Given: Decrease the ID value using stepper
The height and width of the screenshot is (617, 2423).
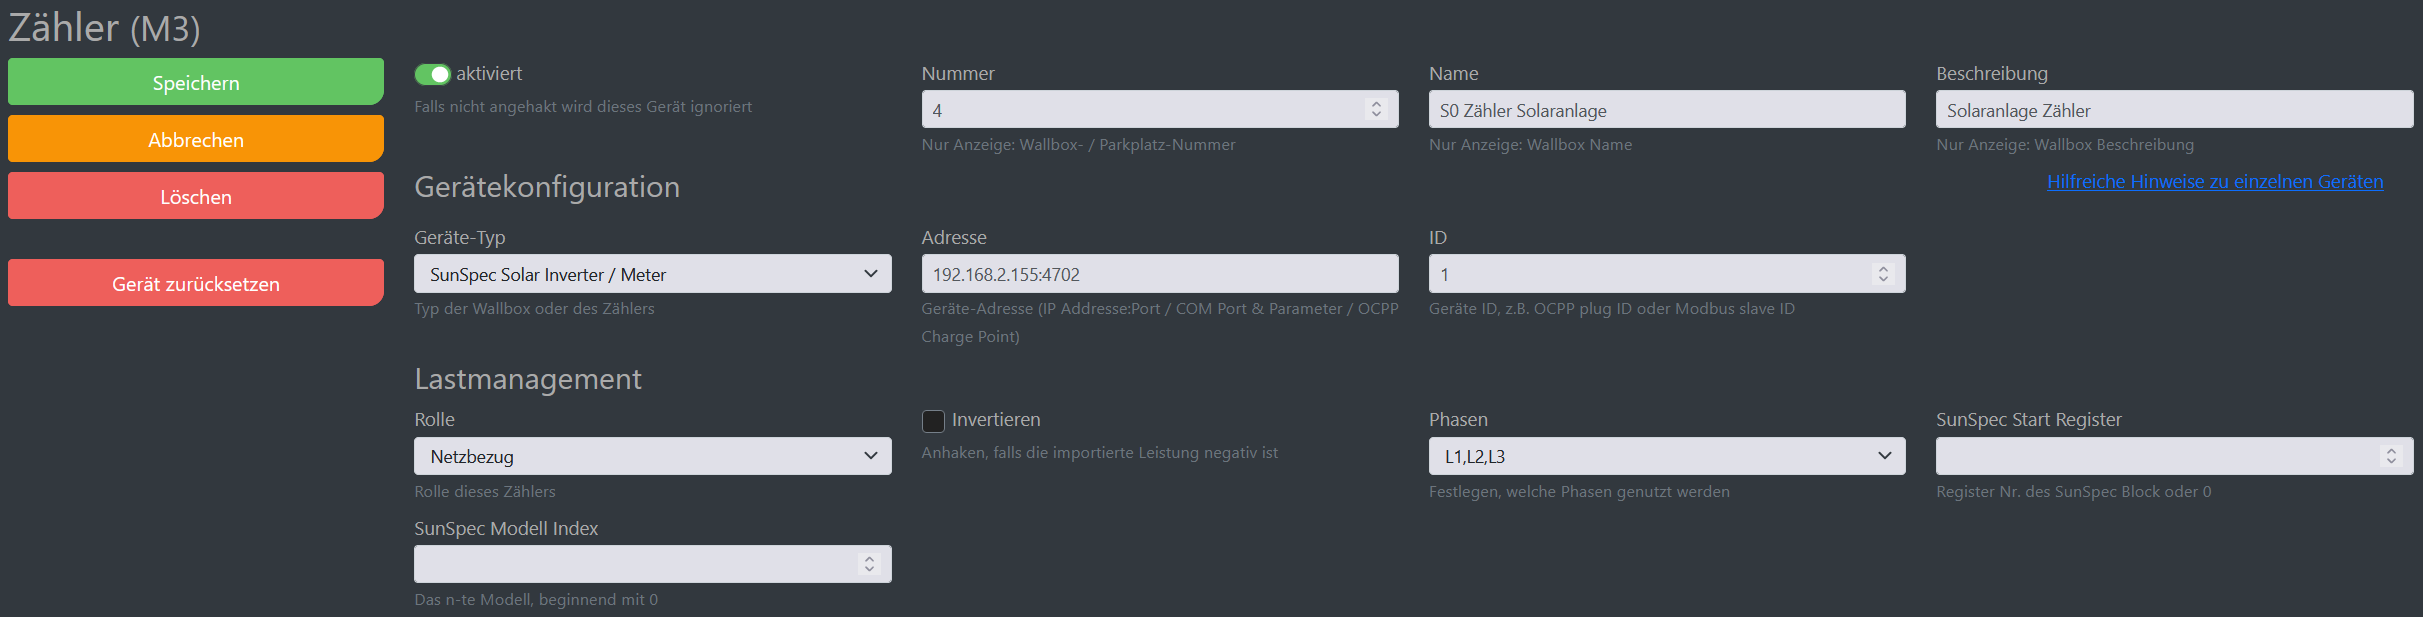Looking at the screenshot, I should click(1883, 279).
